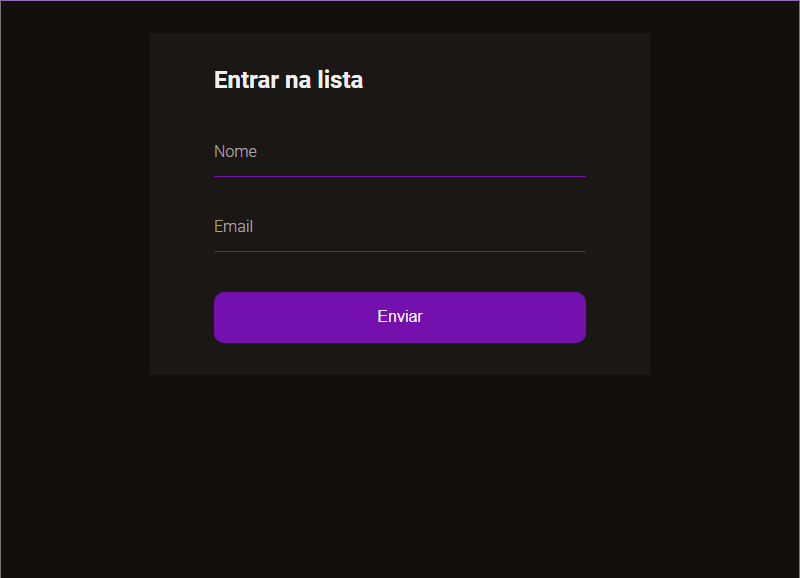
Task: Click the Nome placeholder text
Action: pyautogui.click(x=235, y=151)
